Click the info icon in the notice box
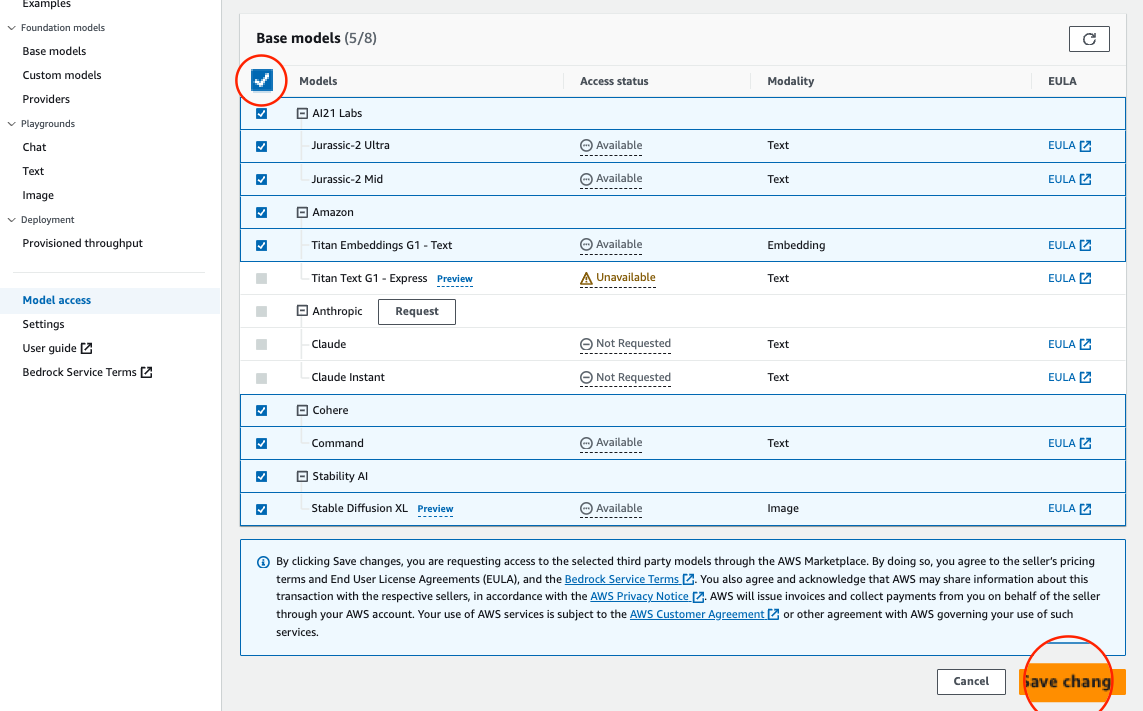 pos(263,562)
